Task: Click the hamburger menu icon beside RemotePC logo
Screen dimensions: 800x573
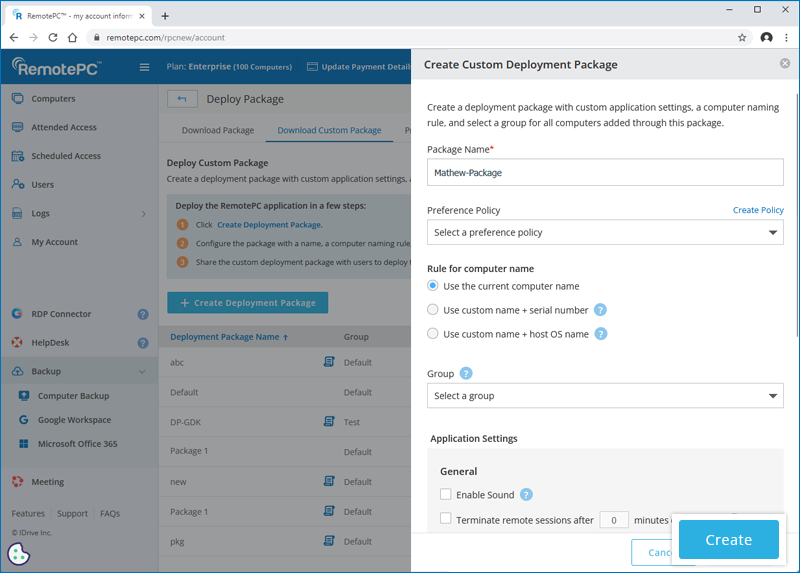Action: 144,67
